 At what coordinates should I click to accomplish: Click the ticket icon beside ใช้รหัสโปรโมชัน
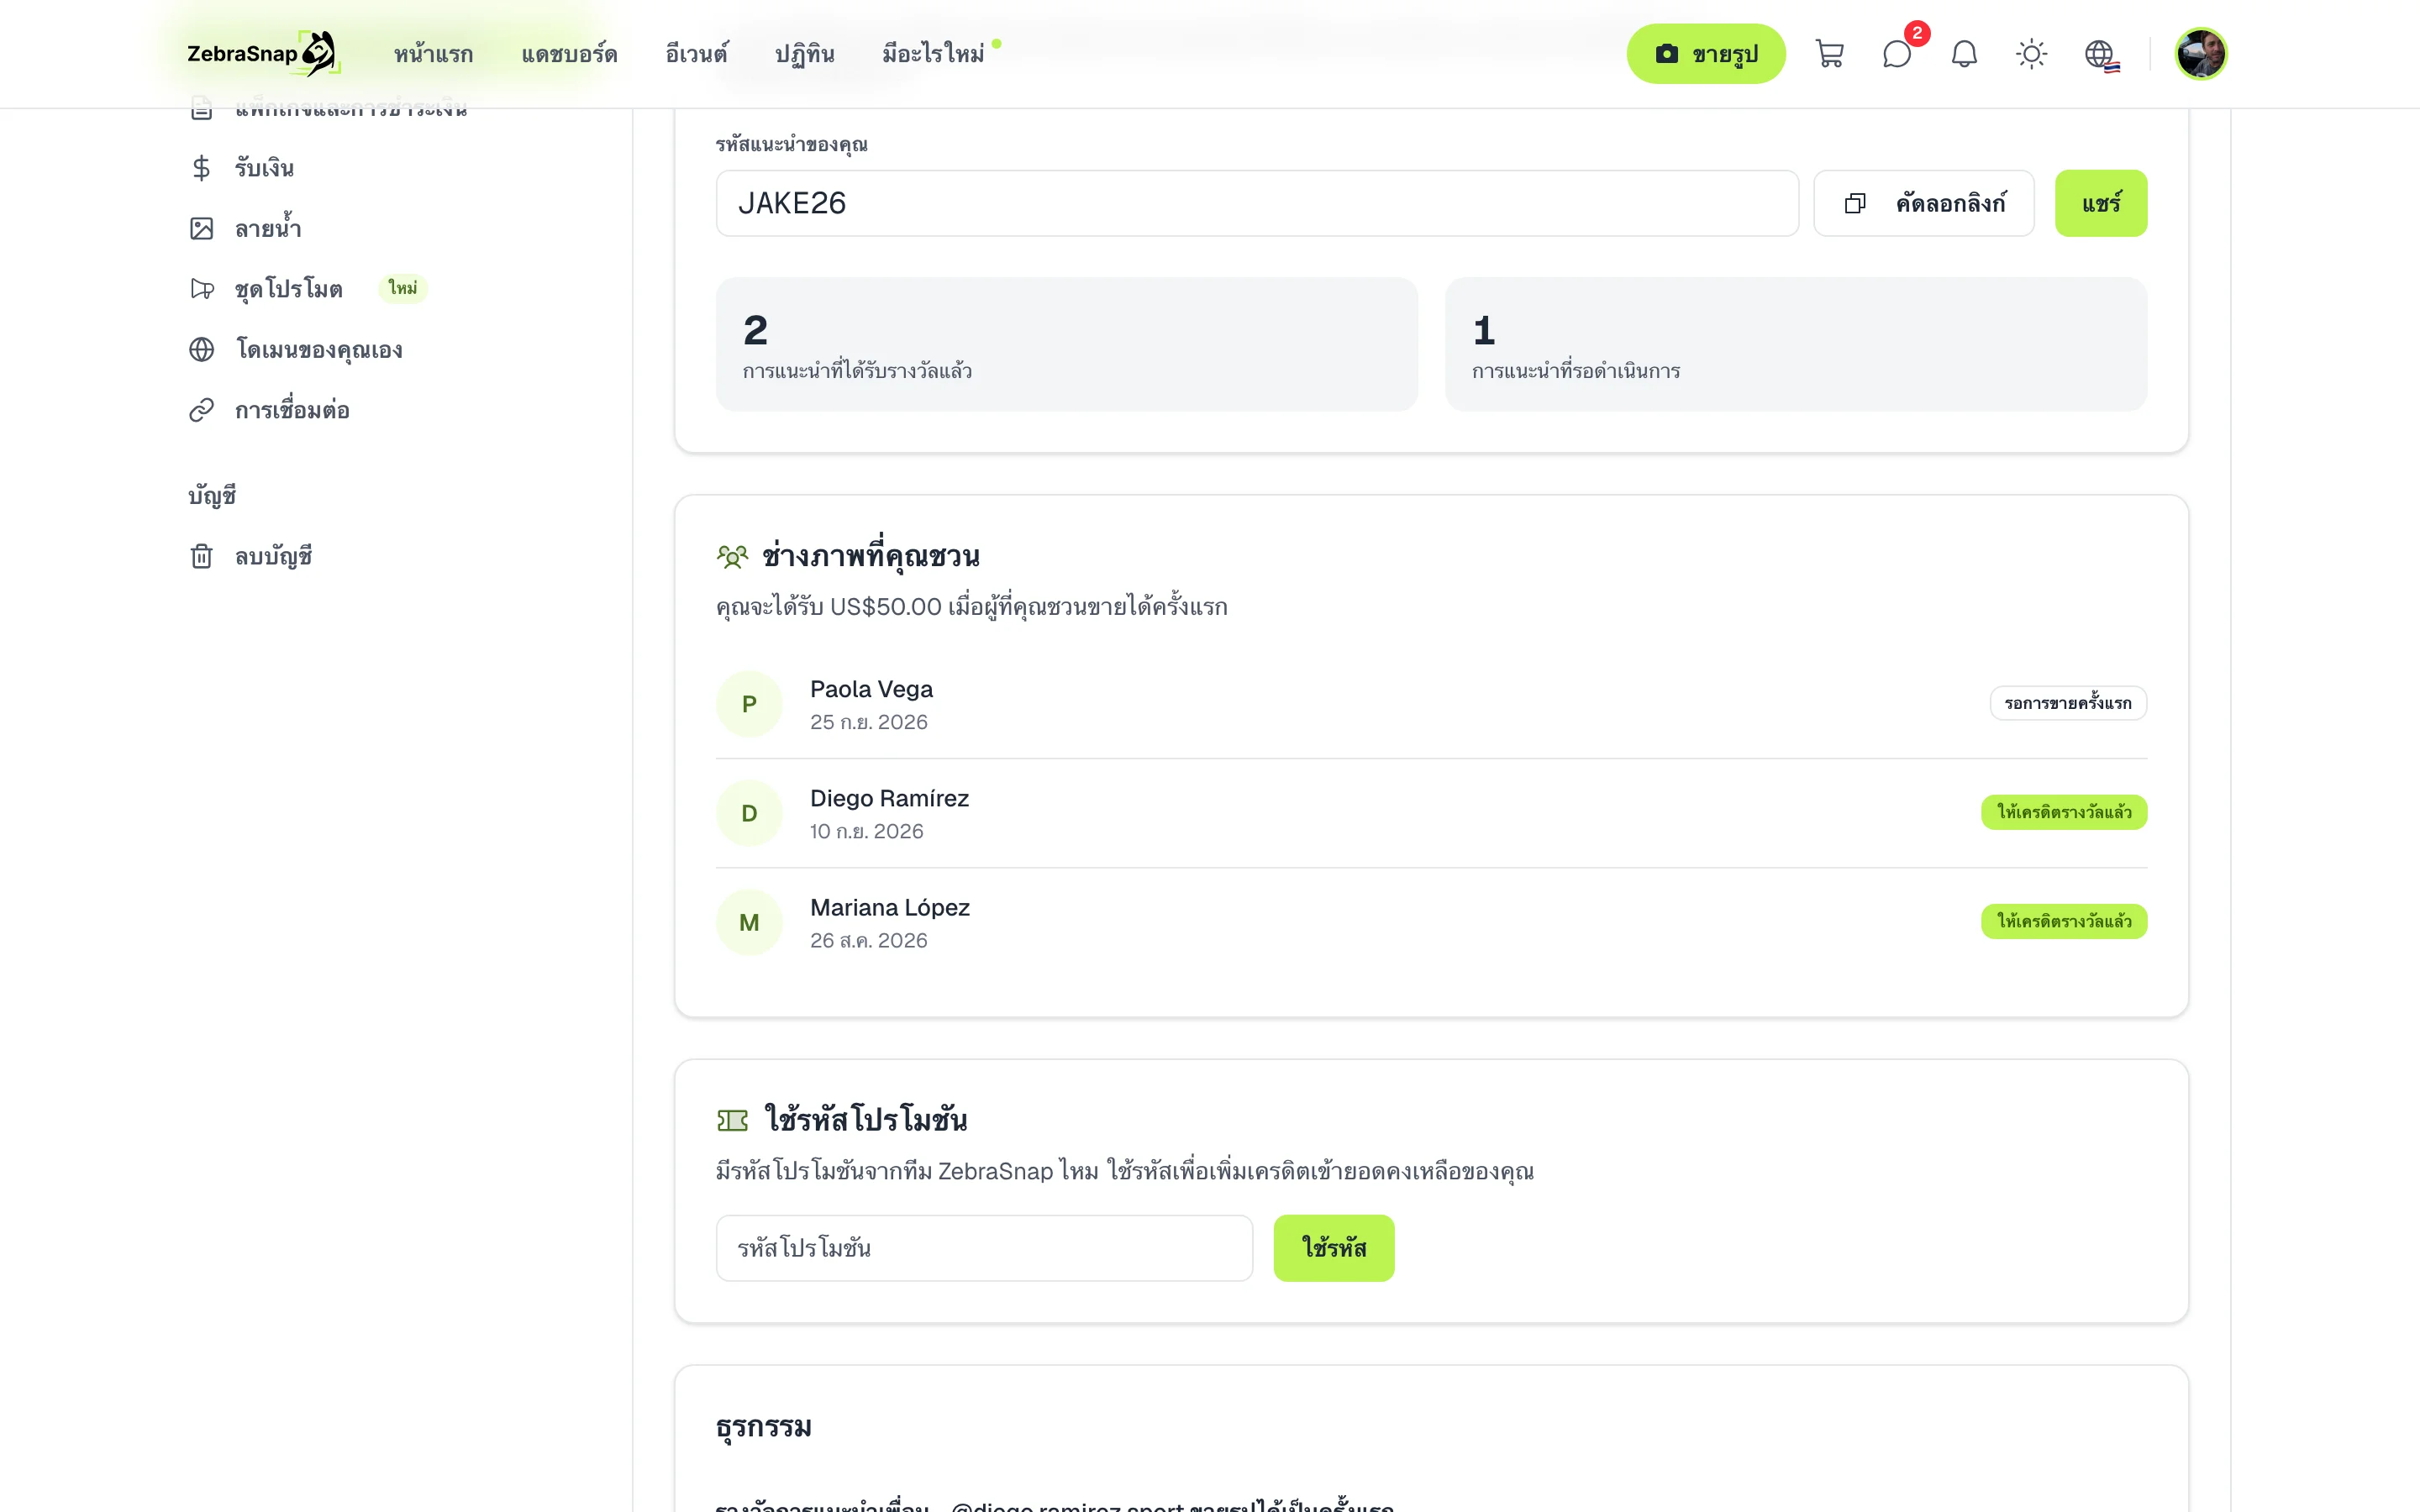point(732,1120)
